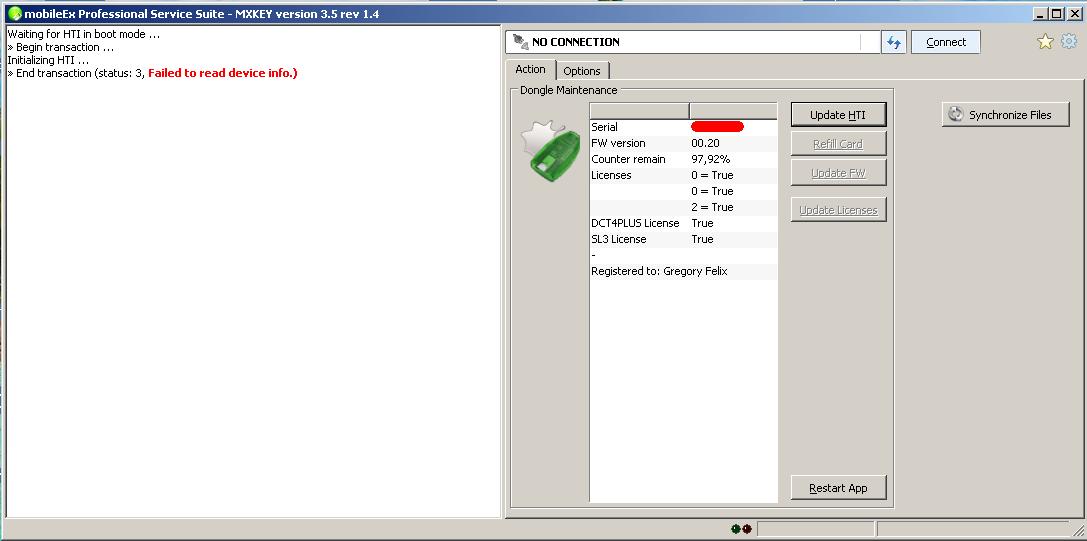1087x541 pixels.
Task: Click the 'Waiting for HTI in boot mode' log line
Action: click(83, 33)
